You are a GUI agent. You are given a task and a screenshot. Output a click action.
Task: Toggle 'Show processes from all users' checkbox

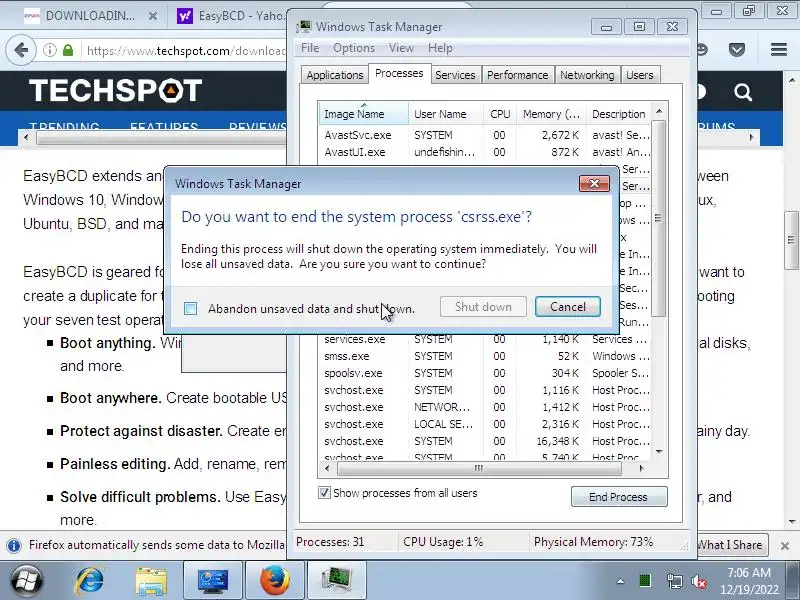tap(324, 492)
